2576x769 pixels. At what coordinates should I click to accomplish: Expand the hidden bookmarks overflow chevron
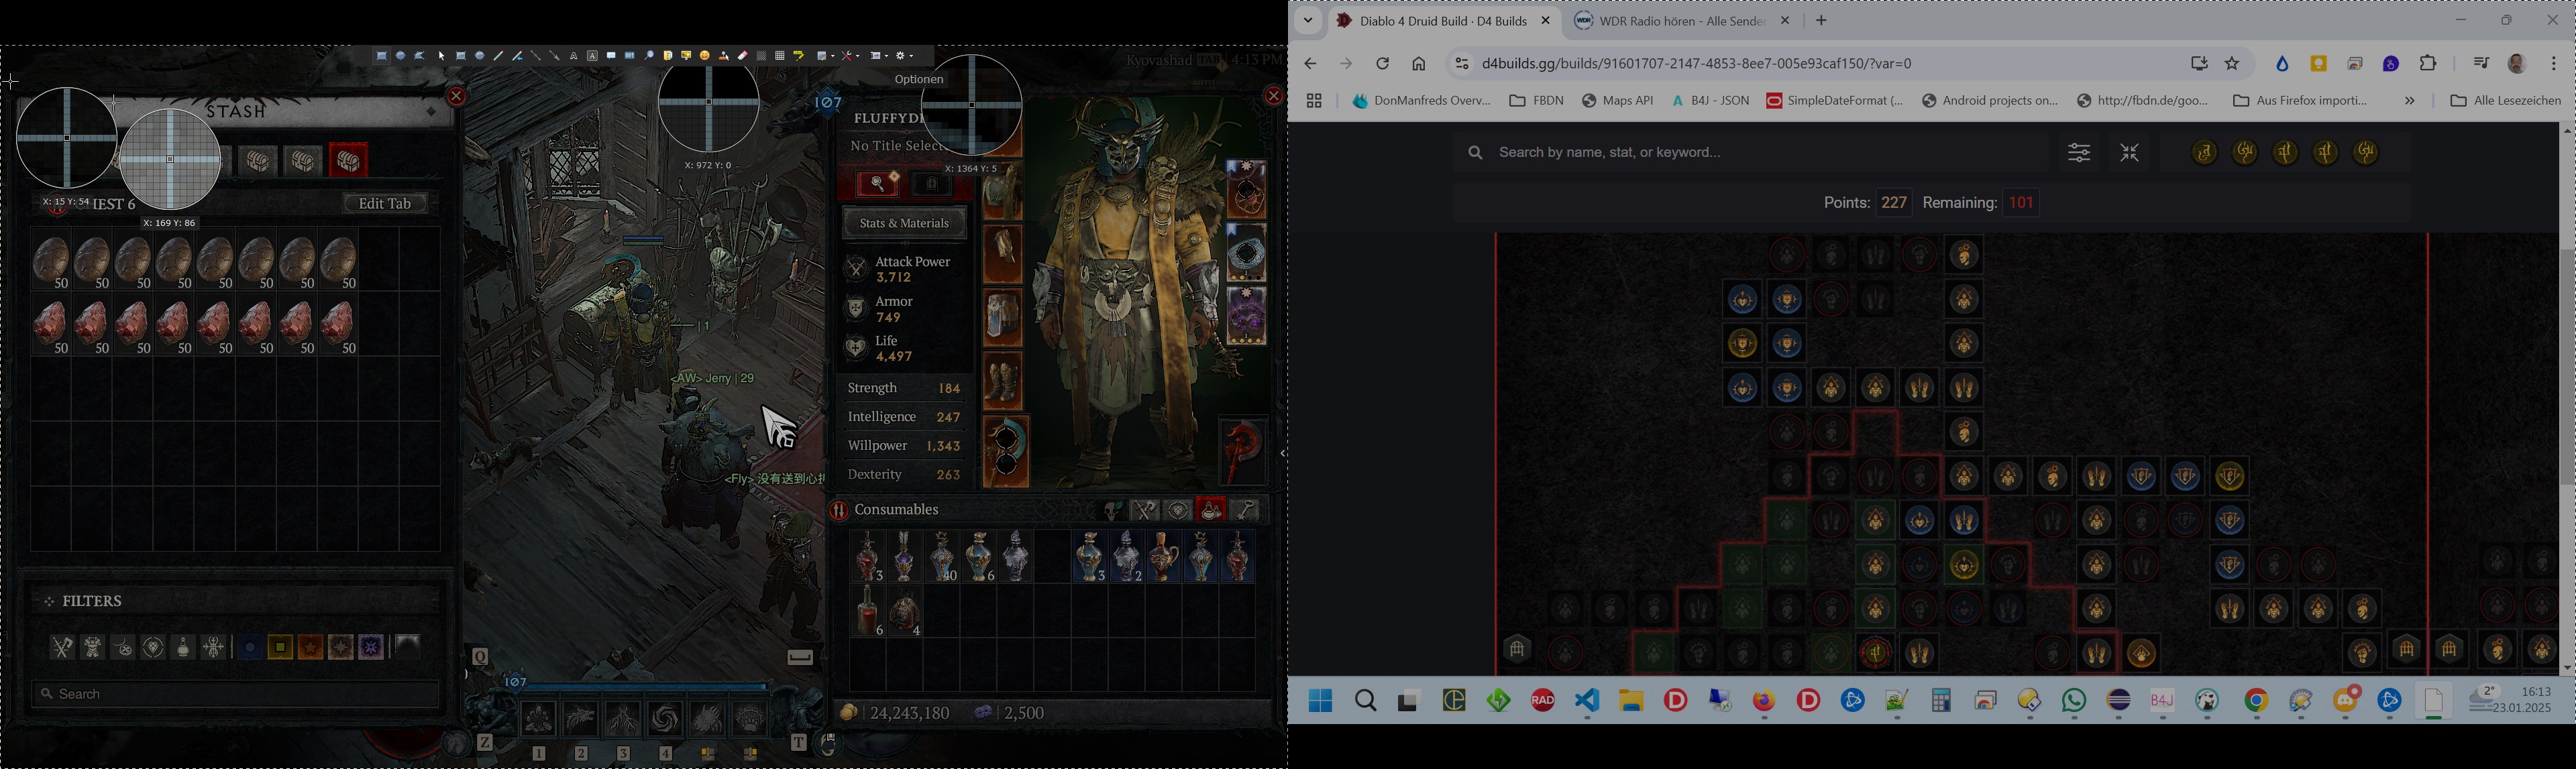click(2410, 101)
